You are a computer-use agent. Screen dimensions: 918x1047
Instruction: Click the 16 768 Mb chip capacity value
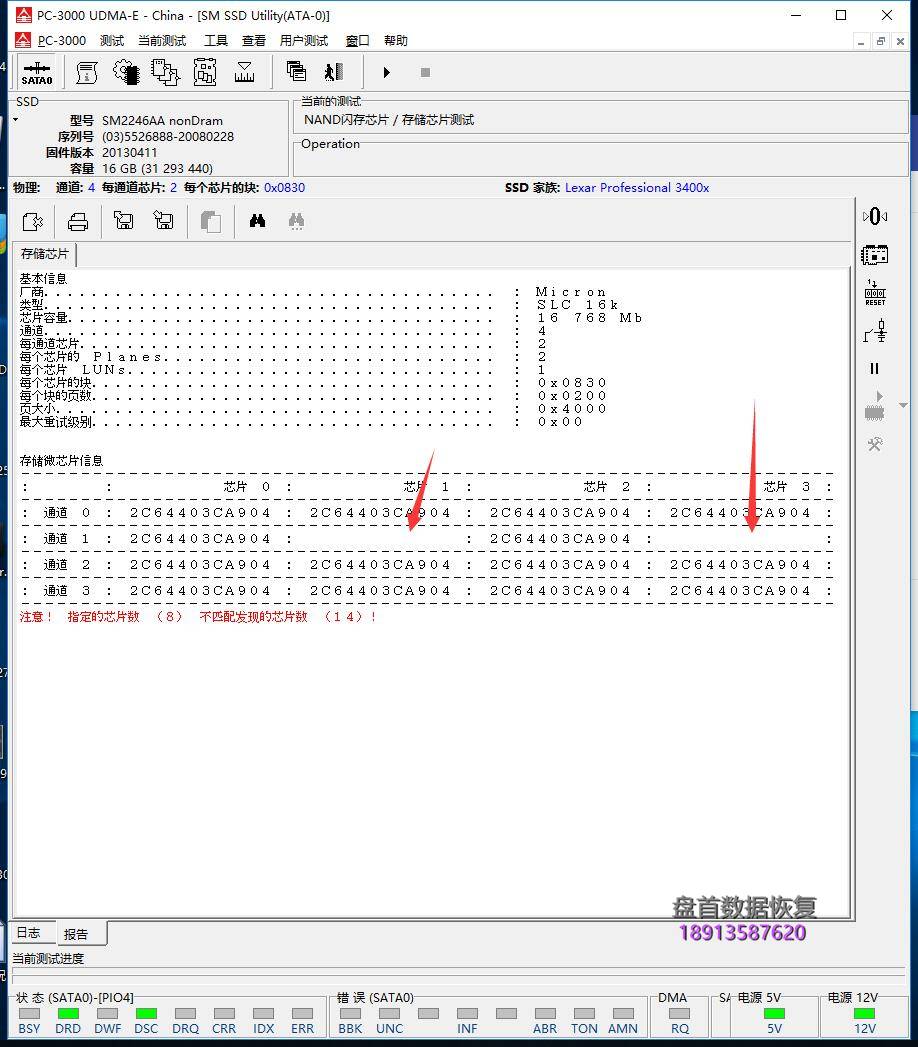[x=590, y=318]
